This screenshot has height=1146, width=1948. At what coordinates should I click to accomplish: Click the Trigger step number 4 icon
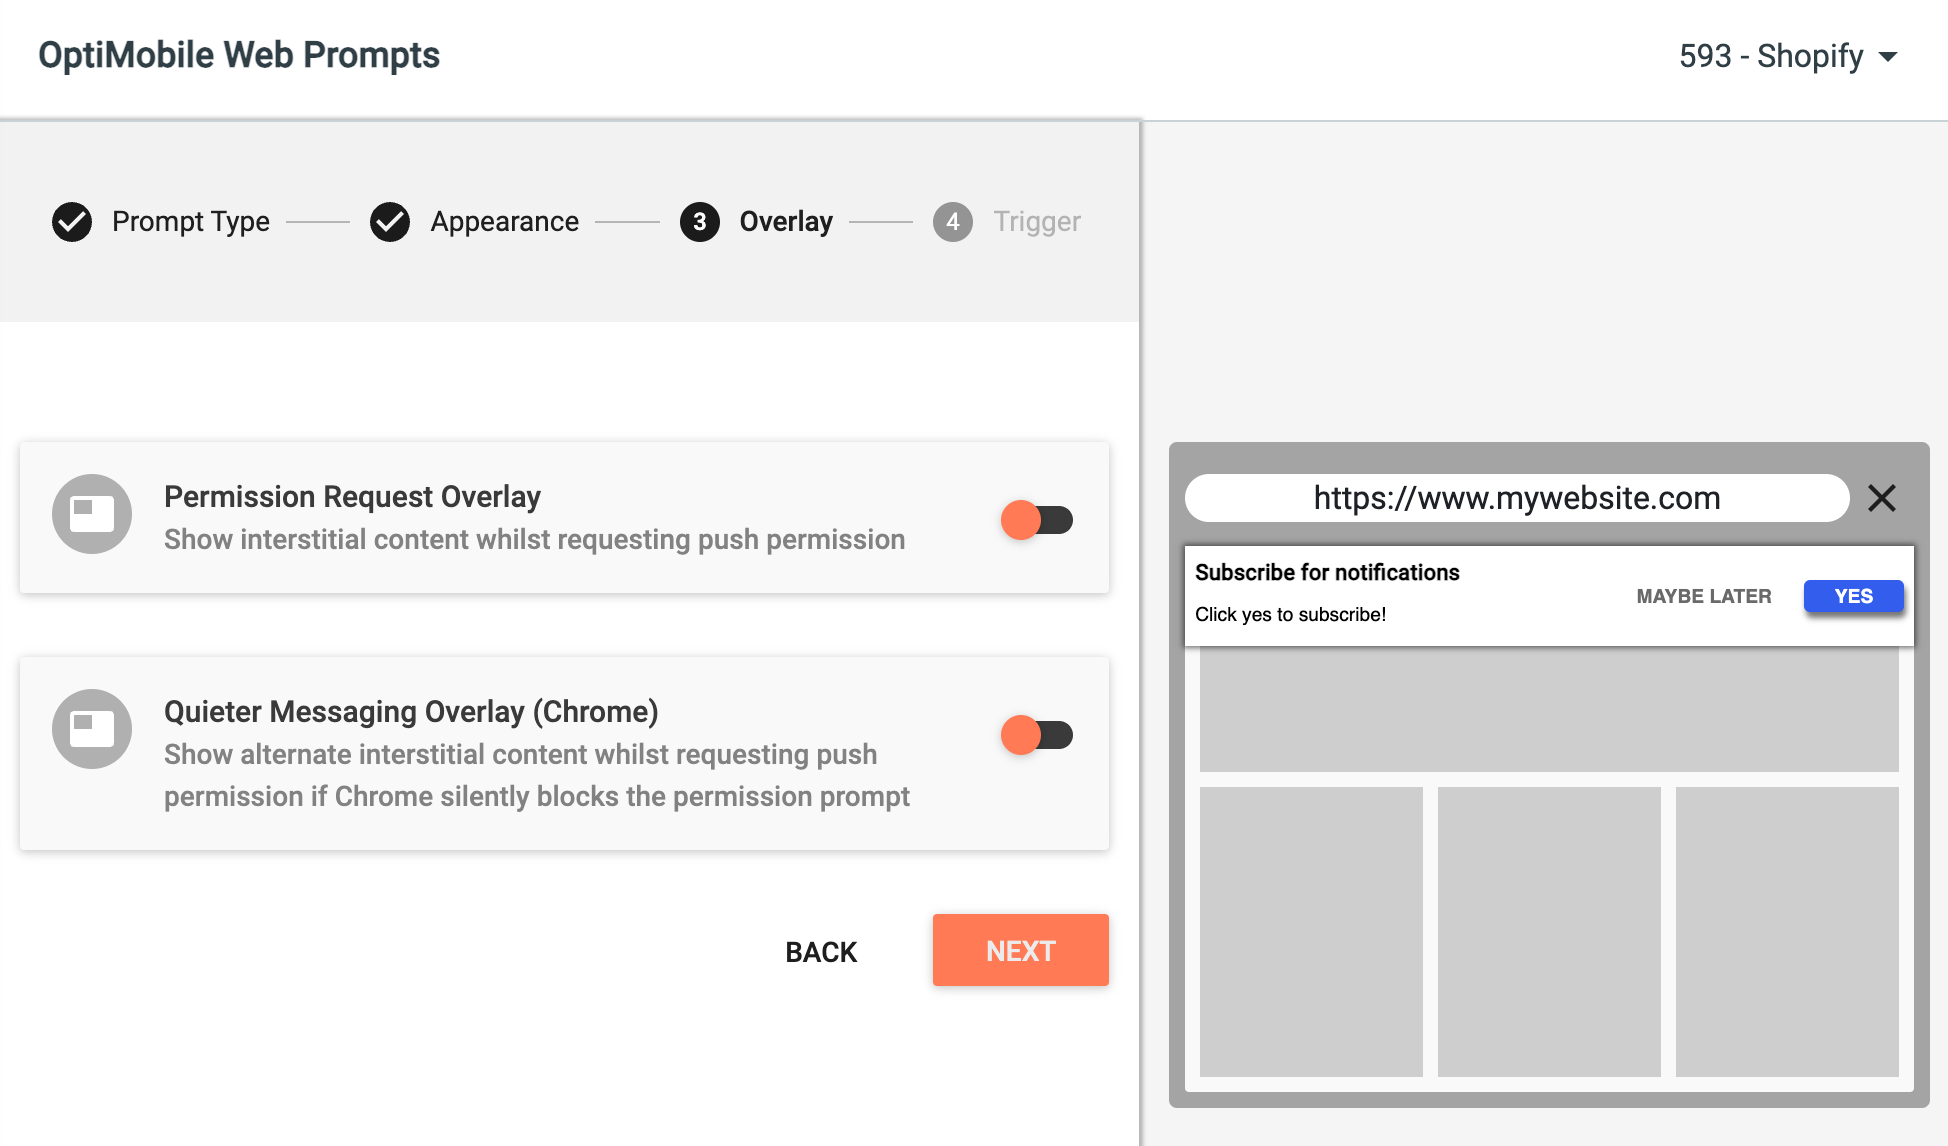[953, 222]
